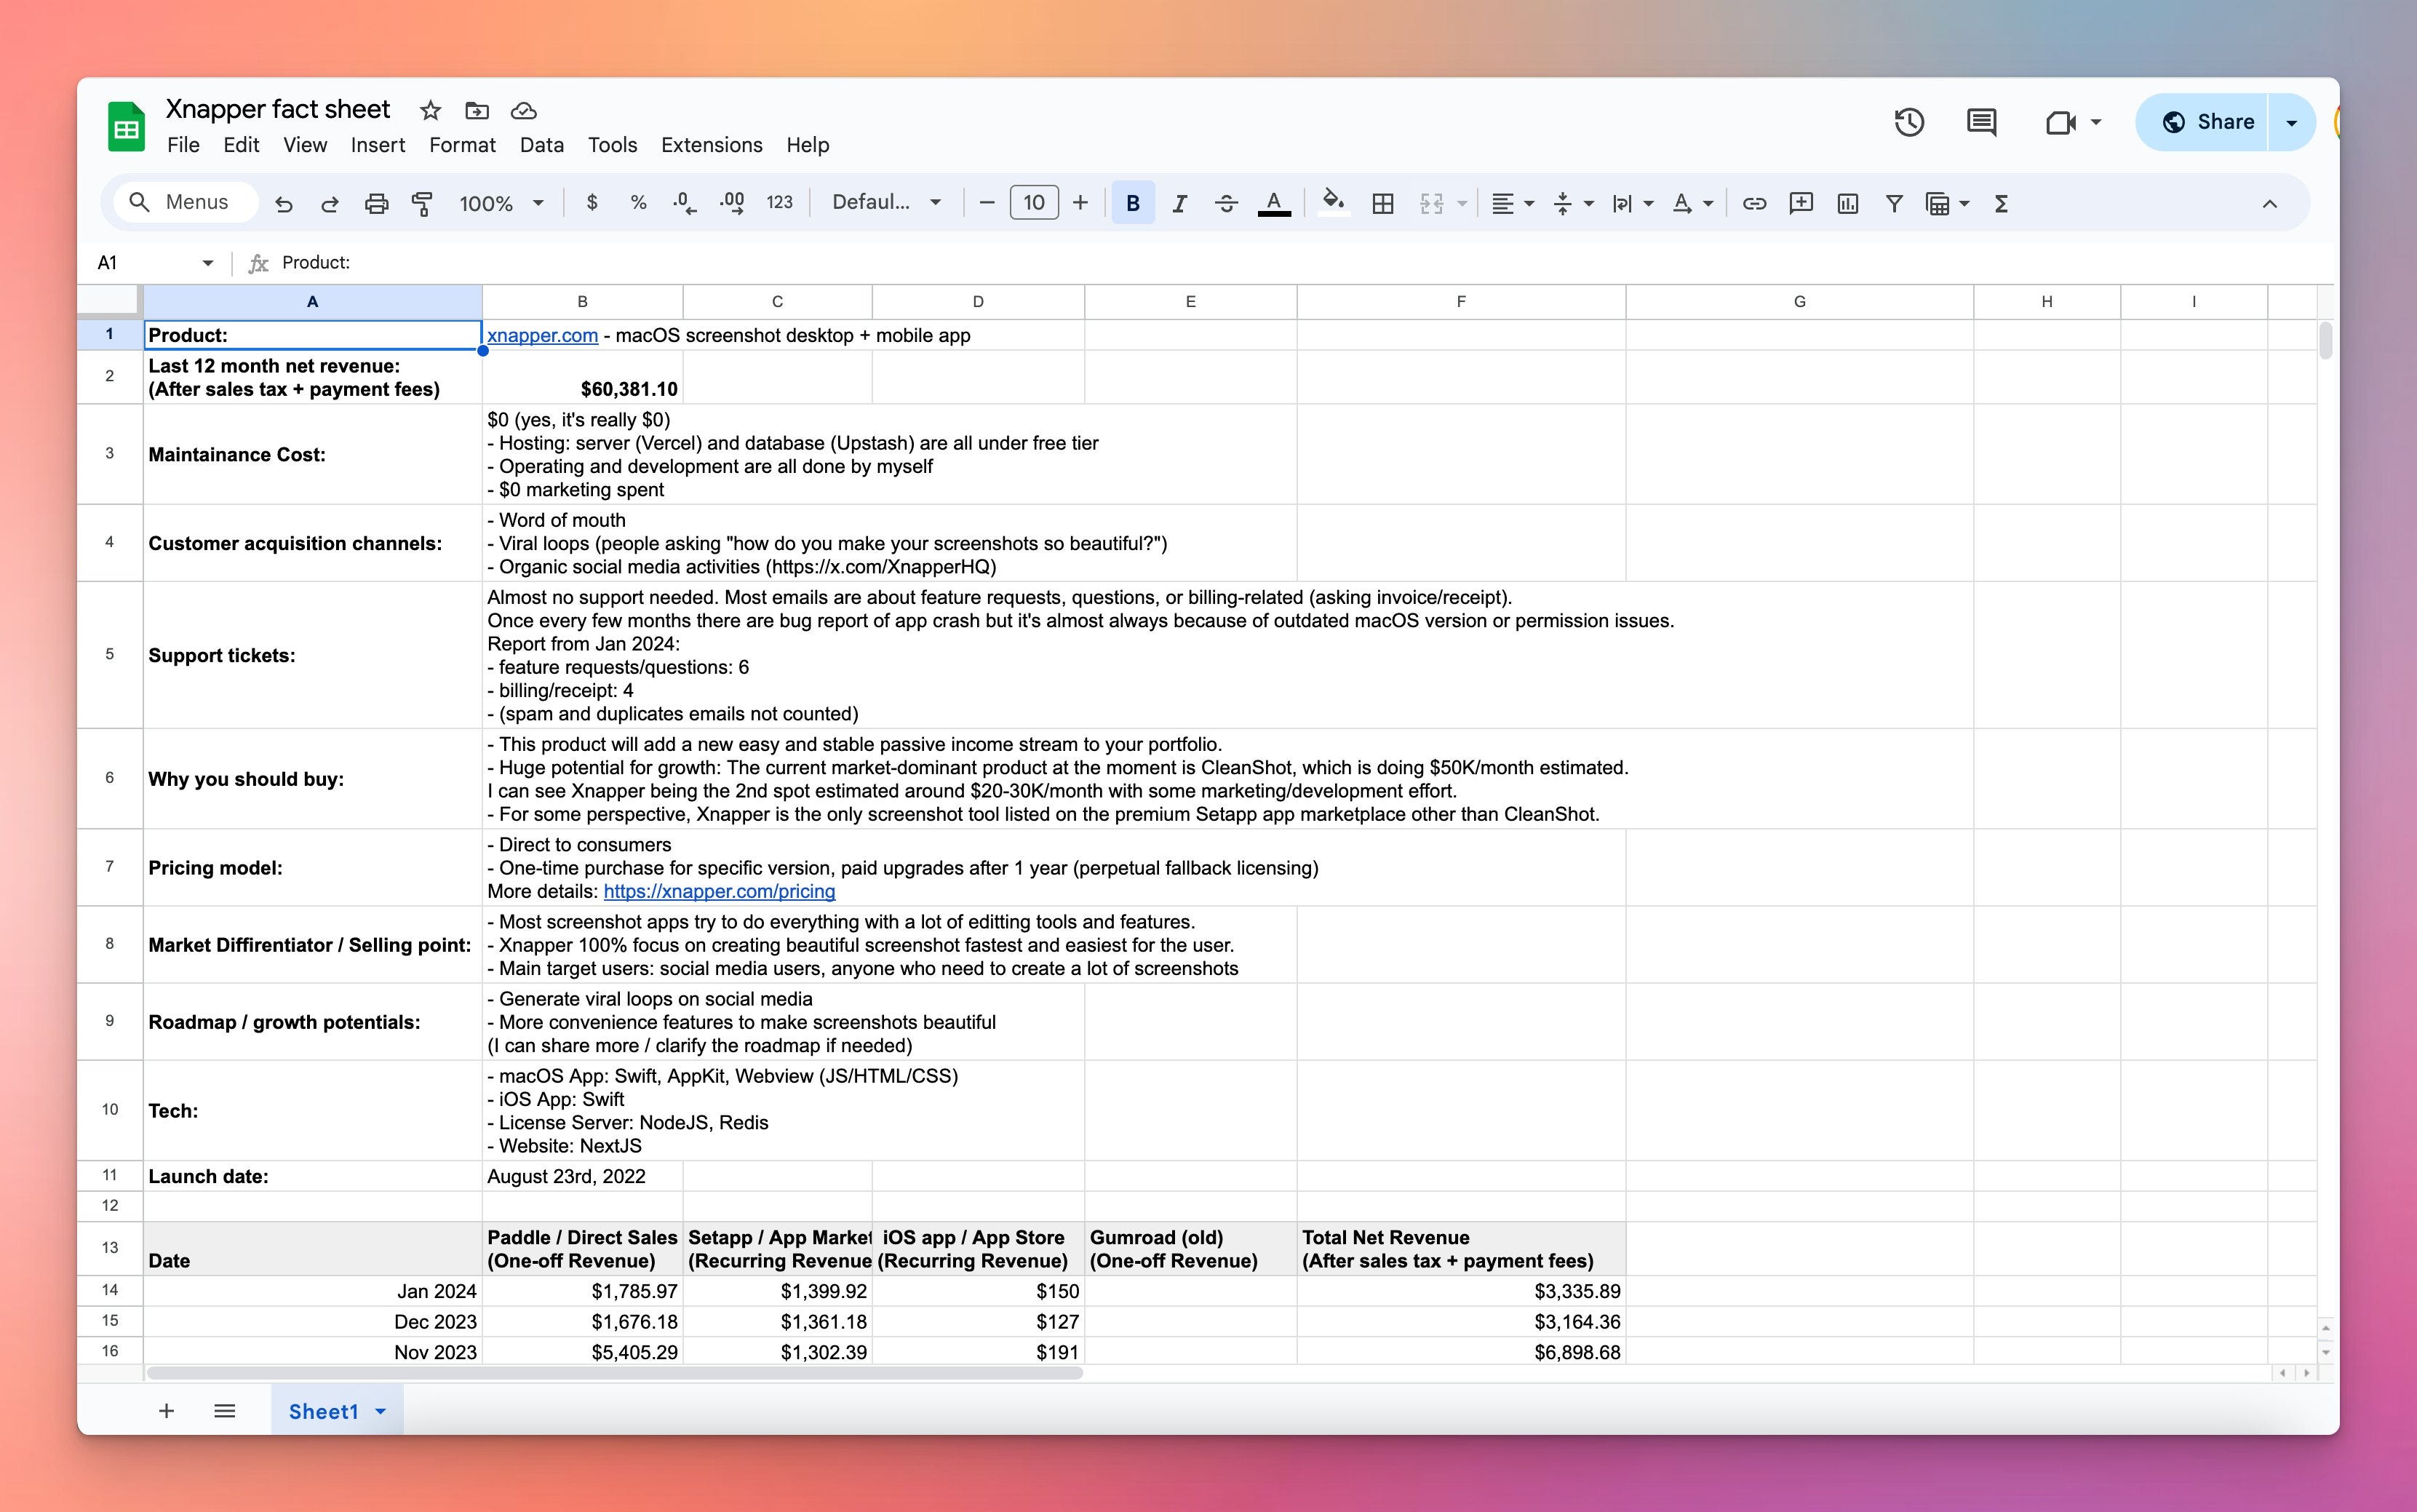Open the Help menu
This screenshot has width=2417, height=1512.
coord(808,145)
